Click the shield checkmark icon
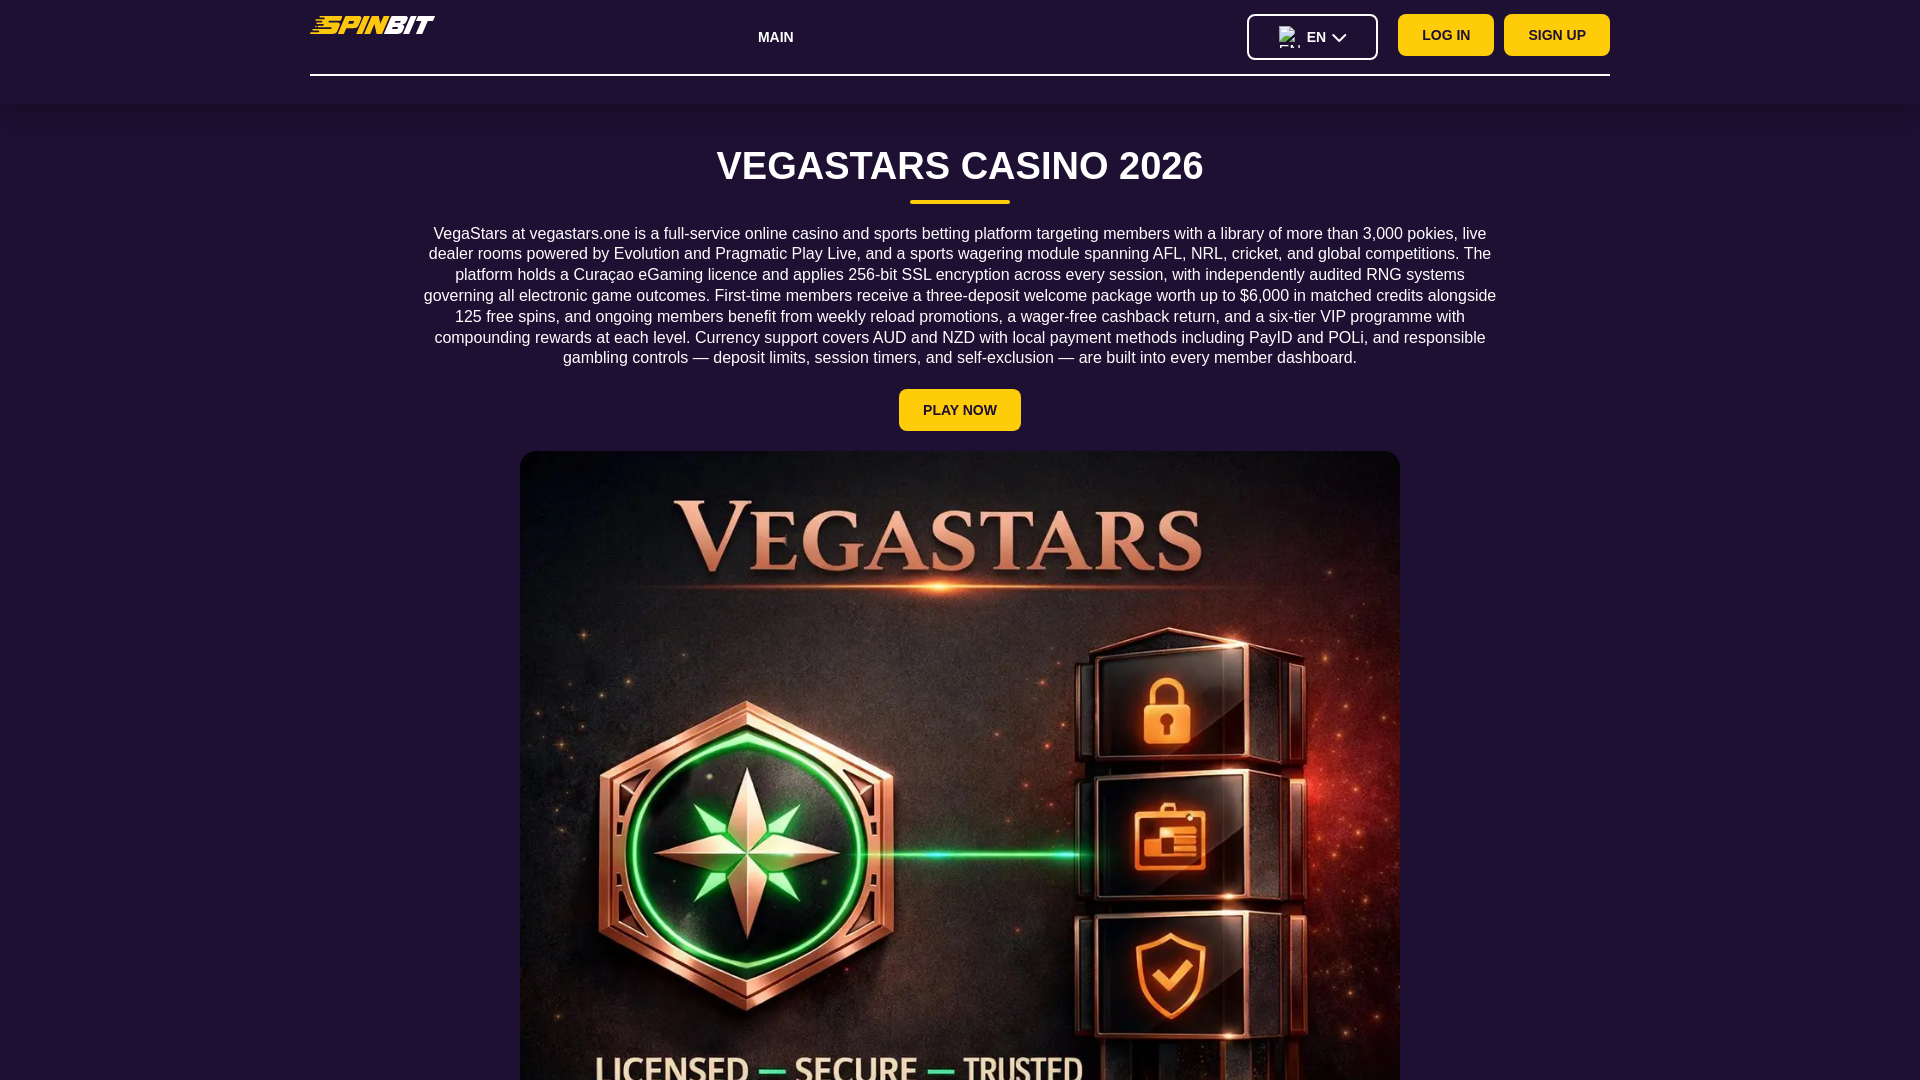Image resolution: width=1920 pixels, height=1080 pixels. click(1170, 973)
